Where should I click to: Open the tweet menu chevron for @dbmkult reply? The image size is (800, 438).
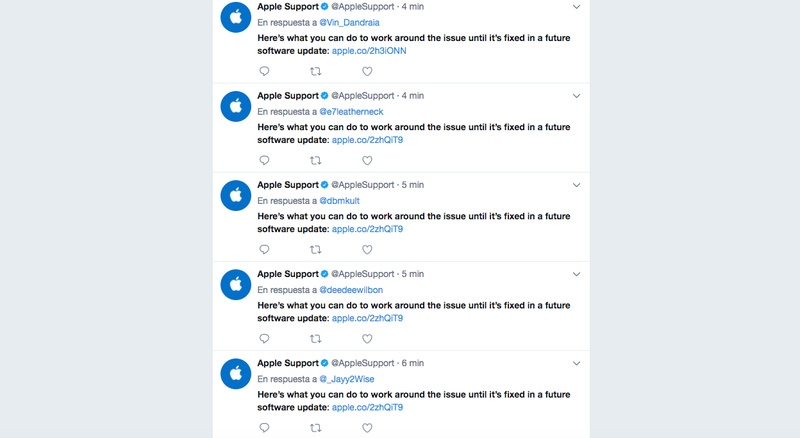(x=577, y=185)
